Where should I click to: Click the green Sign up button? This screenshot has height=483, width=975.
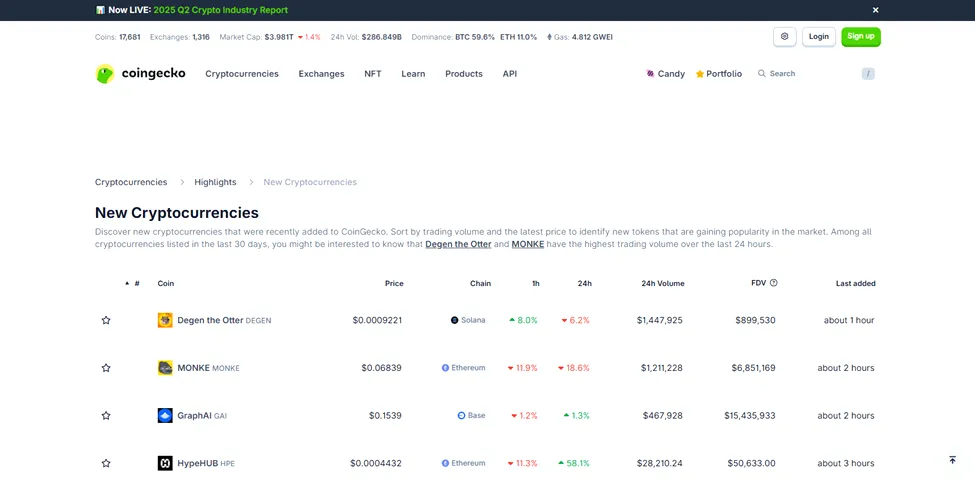click(x=861, y=37)
